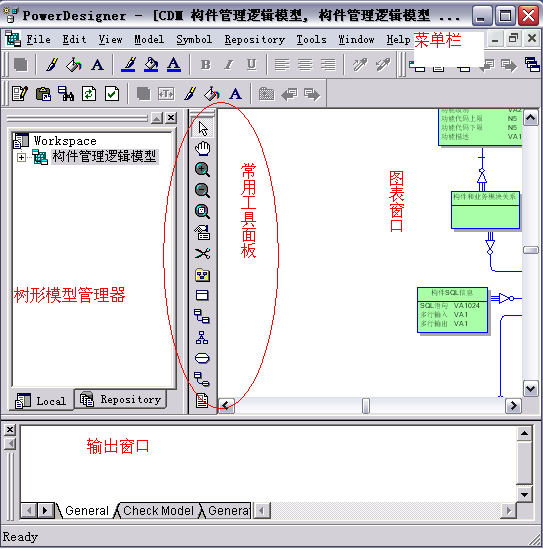Open the Edit menu

click(x=74, y=39)
